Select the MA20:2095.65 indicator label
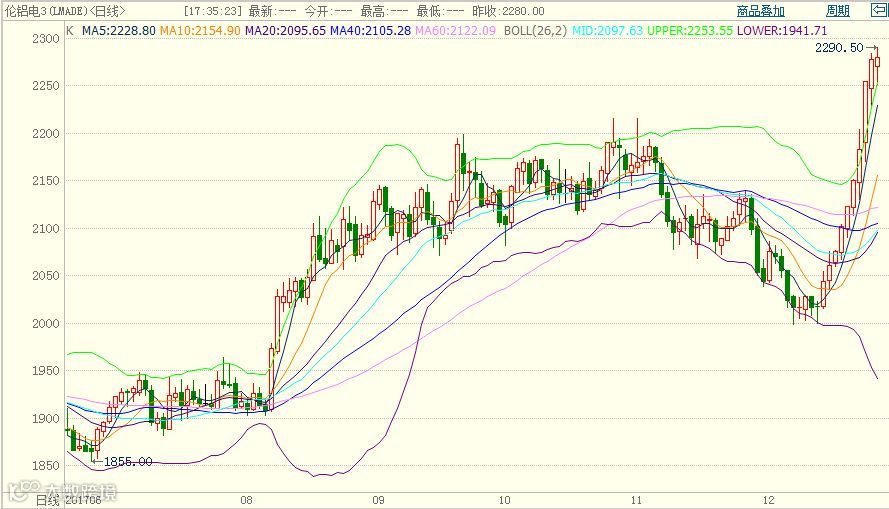The image size is (889, 509). (x=285, y=30)
